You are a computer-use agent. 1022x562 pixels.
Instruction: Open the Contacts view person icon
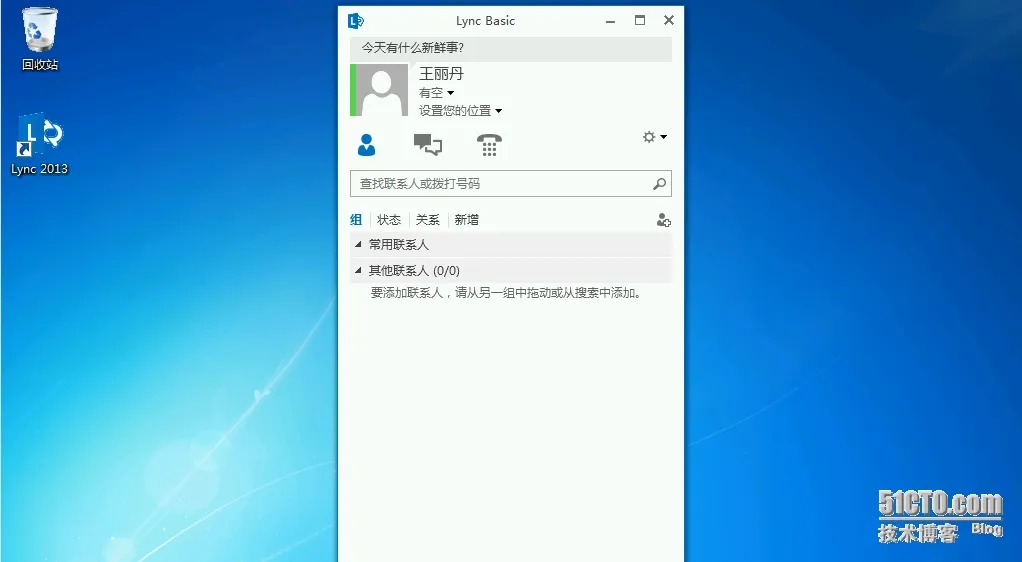[366, 145]
